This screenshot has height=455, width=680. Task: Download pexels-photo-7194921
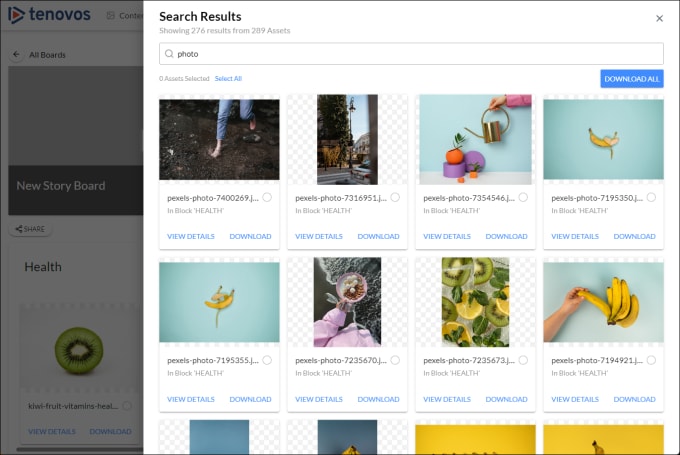(634, 399)
